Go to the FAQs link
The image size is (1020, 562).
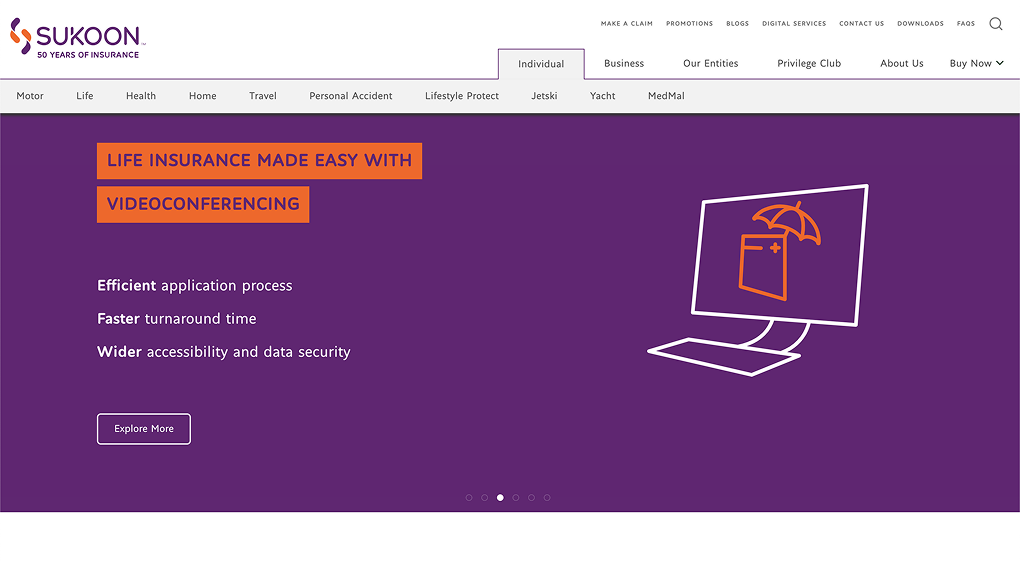coord(966,23)
